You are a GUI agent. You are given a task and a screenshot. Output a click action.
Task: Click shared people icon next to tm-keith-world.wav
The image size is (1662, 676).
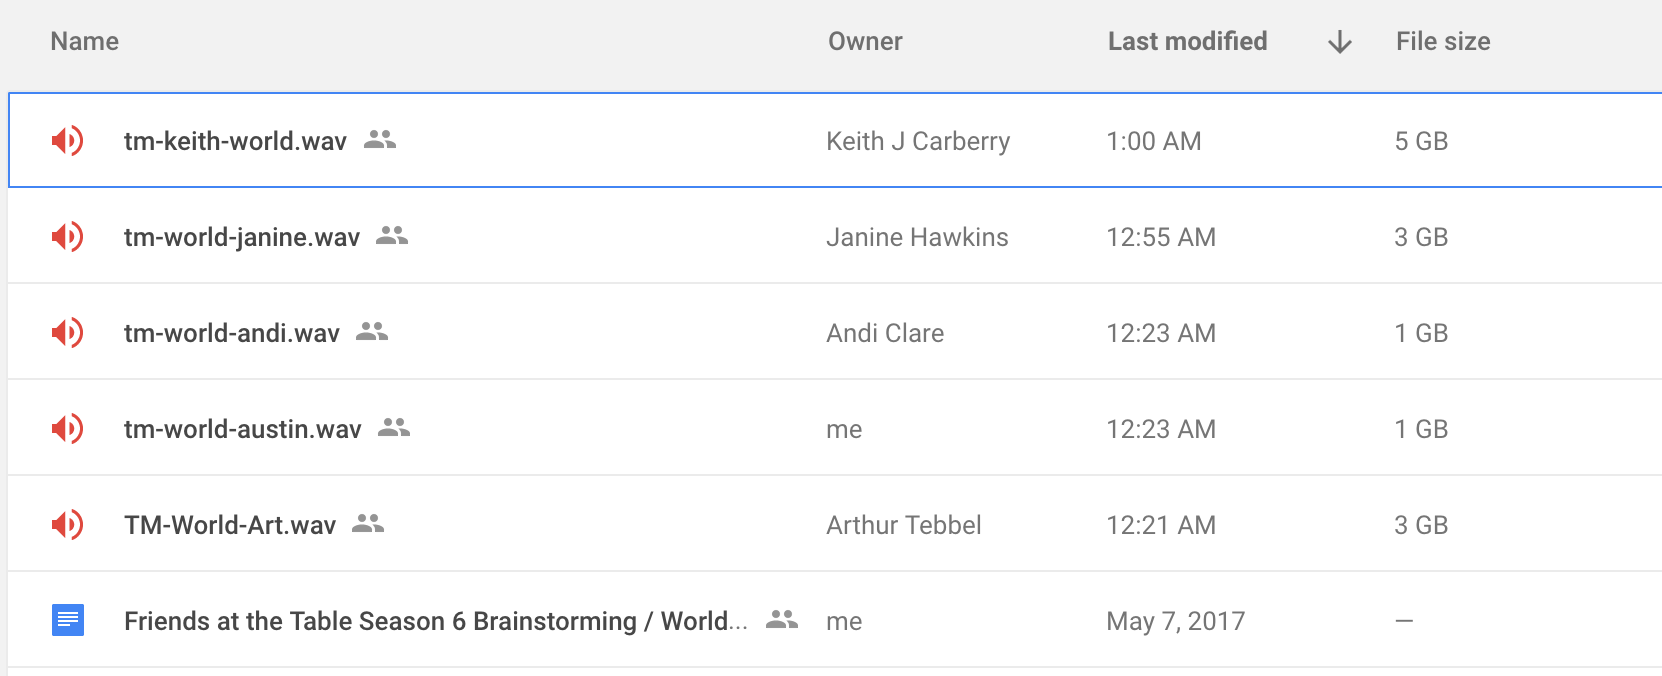coord(380,140)
